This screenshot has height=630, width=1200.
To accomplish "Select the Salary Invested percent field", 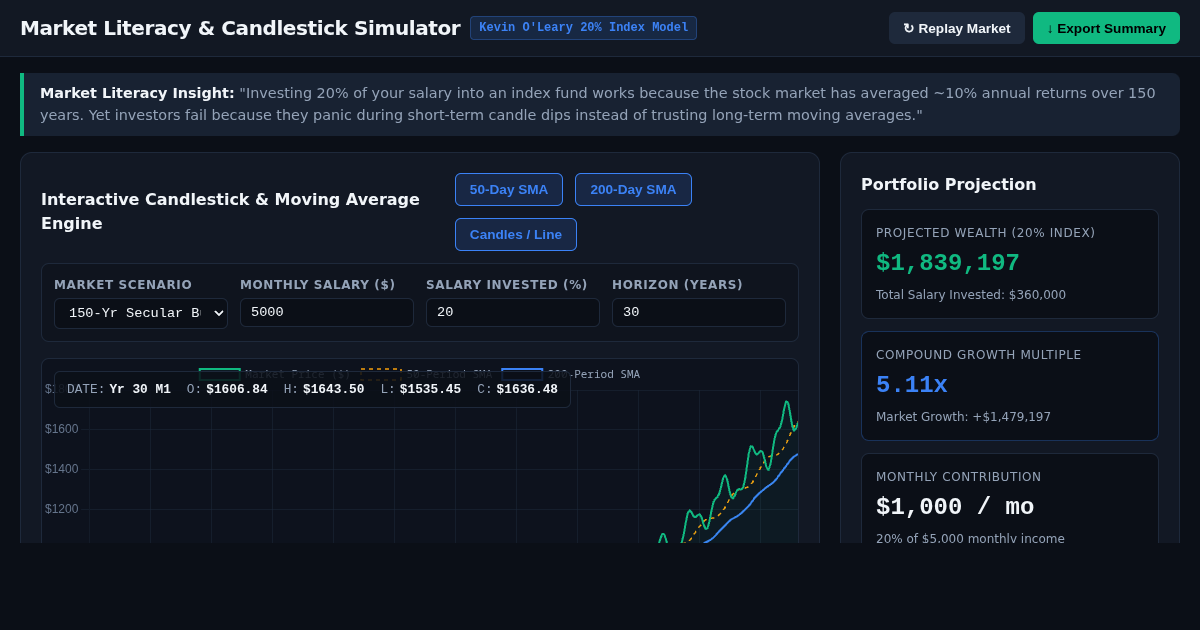I will pyautogui.click(x=513, y=312).
